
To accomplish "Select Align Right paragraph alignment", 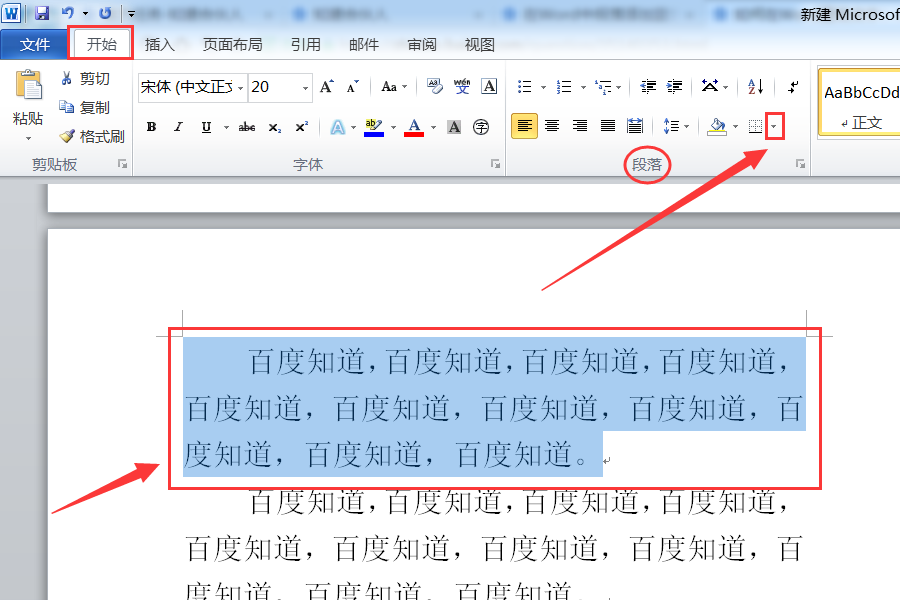I will pyautogui.click(x=580, y=126).
